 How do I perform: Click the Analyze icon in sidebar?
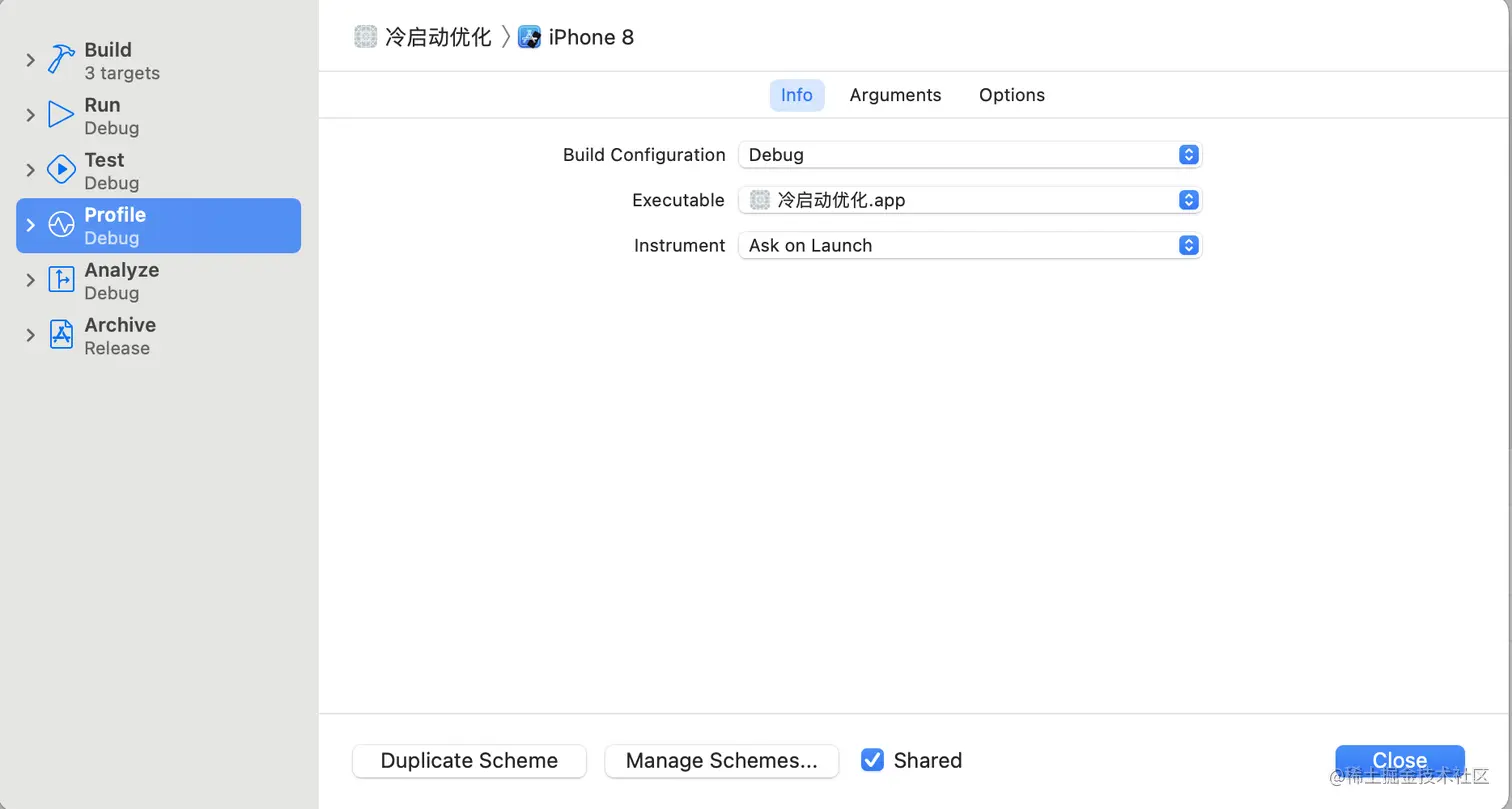pos(61,280)
